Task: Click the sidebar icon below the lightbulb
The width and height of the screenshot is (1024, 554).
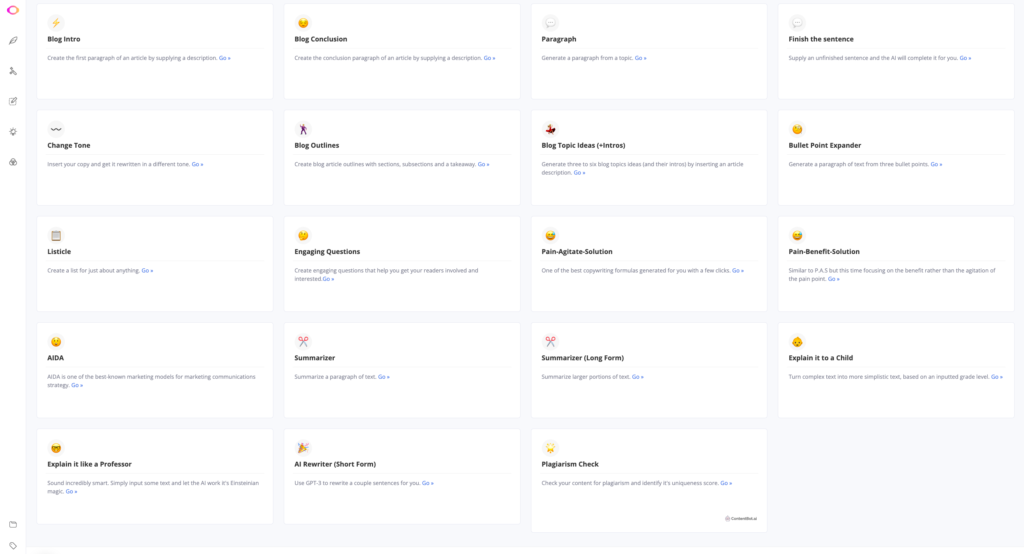Action: 12,162
